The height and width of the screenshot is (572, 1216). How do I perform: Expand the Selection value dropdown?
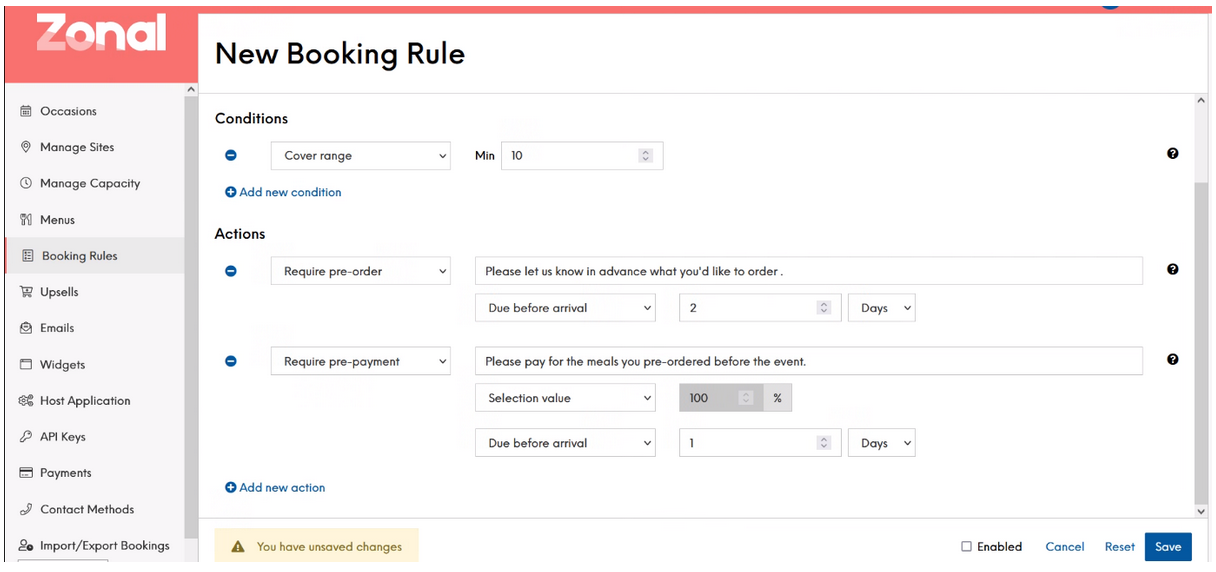(x=565, y=398)
